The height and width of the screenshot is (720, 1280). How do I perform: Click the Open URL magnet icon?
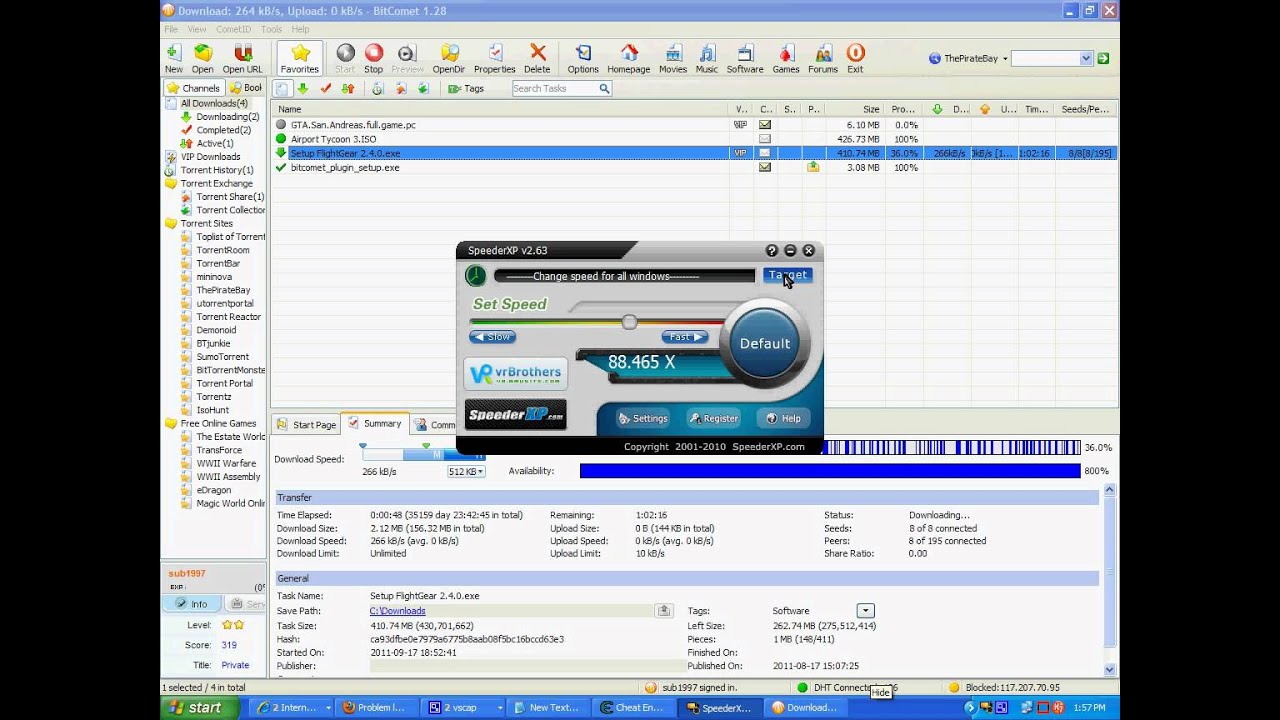(x=242, y=58)
